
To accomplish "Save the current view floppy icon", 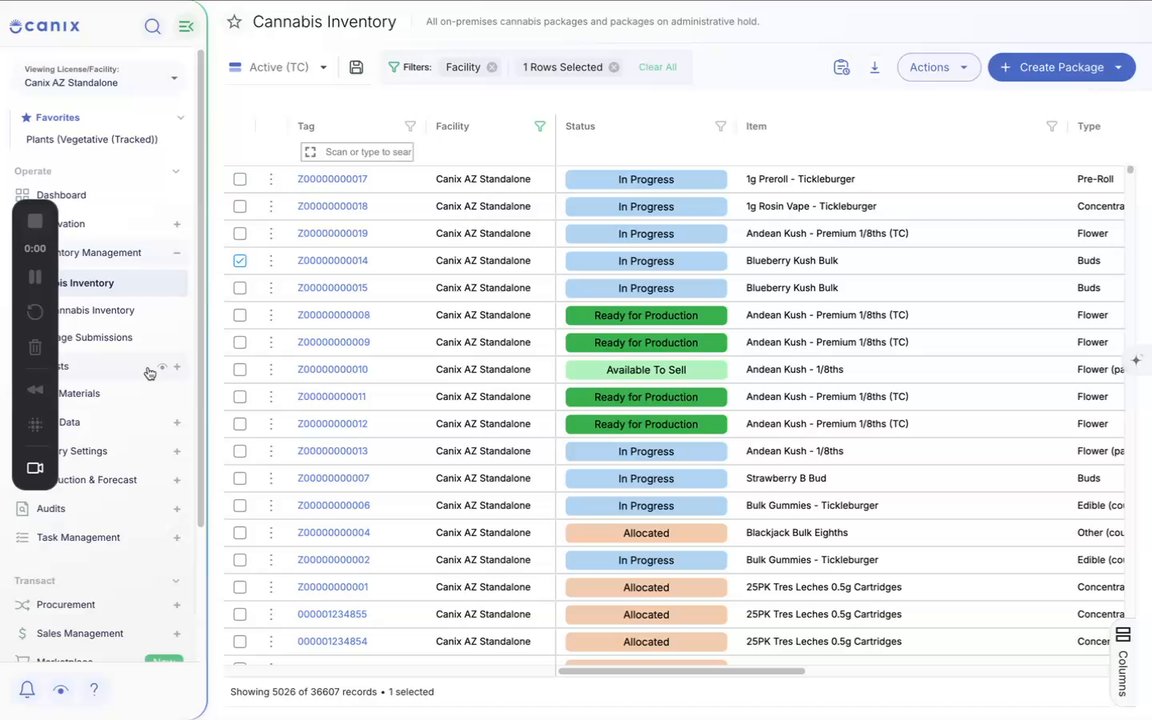I will click(356, 67).
